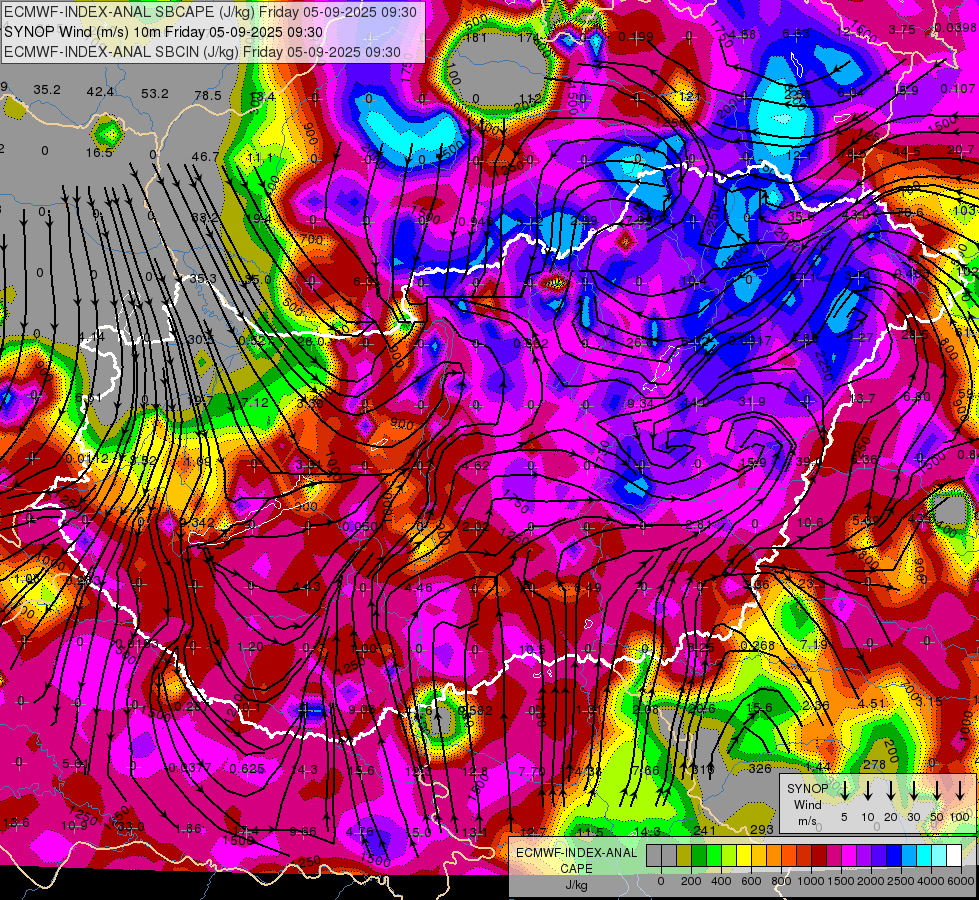Click the SYNOP Wind 10m title line
The width and height of the screenshot is (979, 900).
point(164,32)
